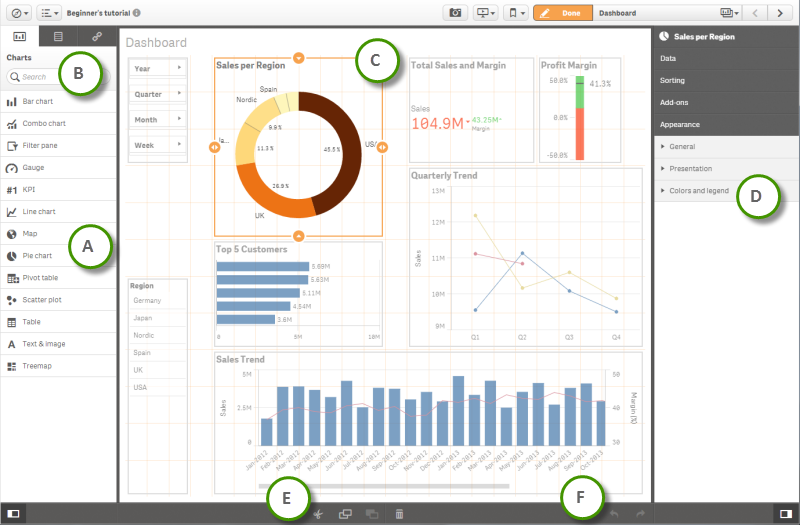Click the Done editing button

pyautogui.click(x=563, y=13)
